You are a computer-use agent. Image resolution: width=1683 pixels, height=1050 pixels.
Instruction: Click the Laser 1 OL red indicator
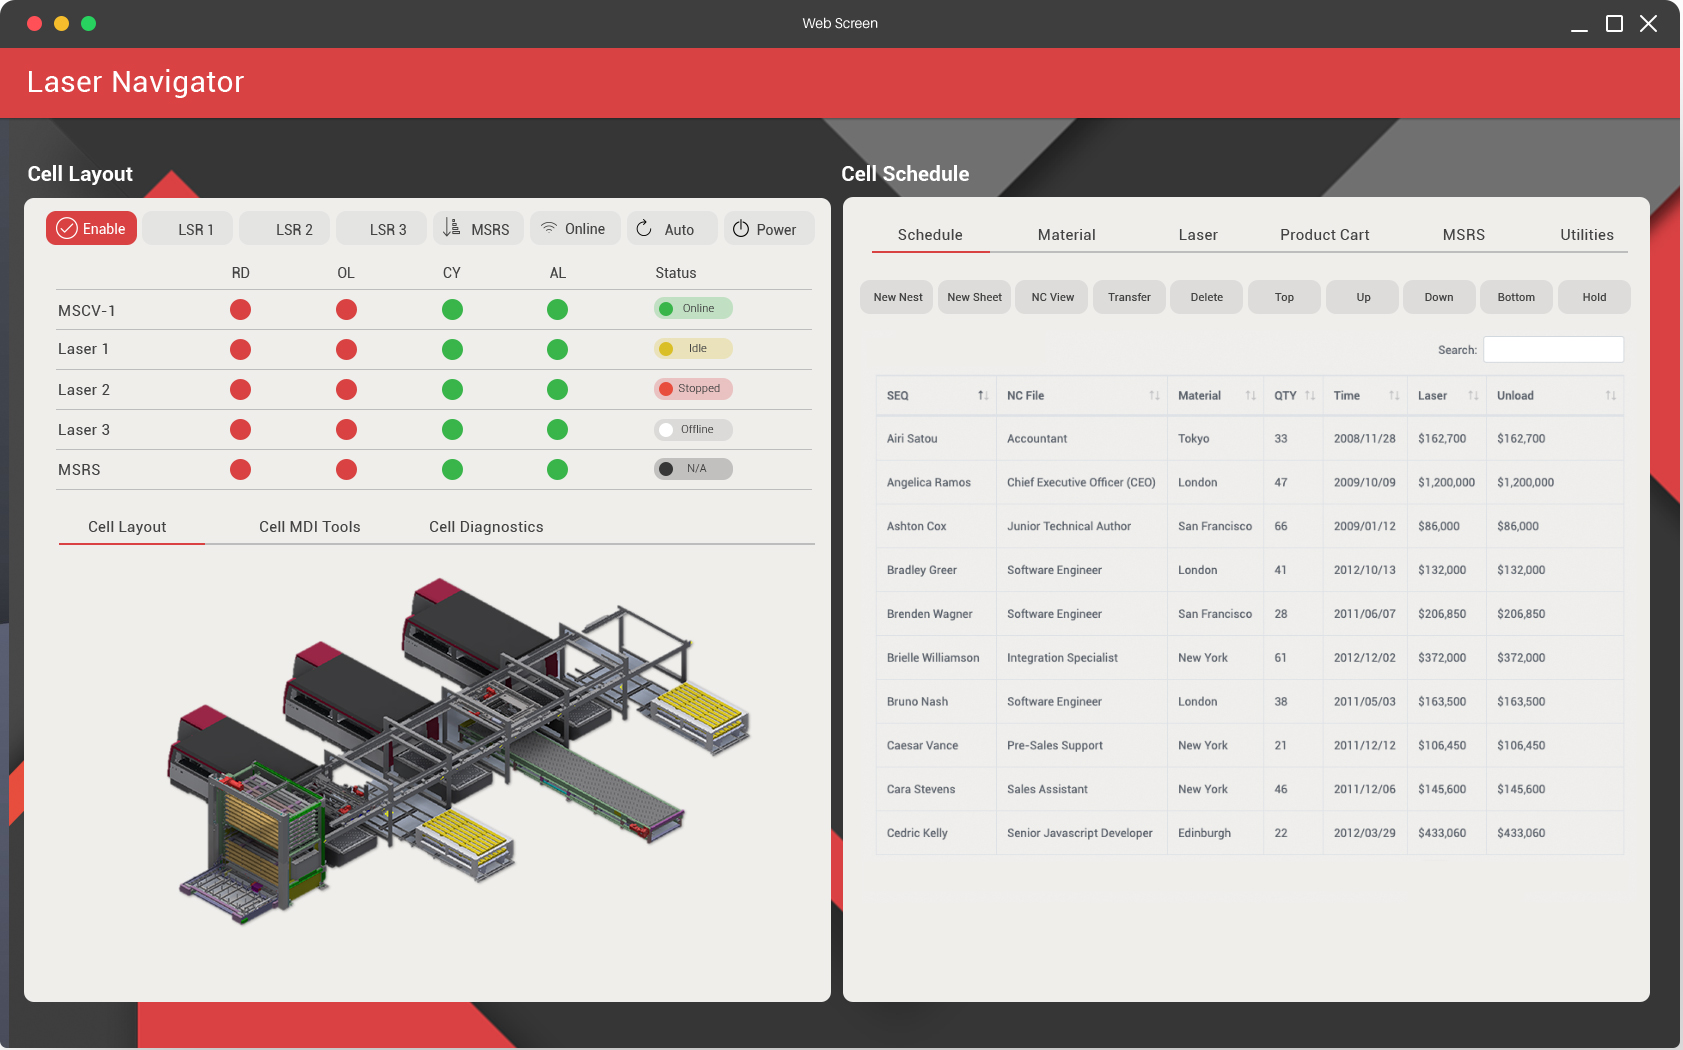click(346, 350)
